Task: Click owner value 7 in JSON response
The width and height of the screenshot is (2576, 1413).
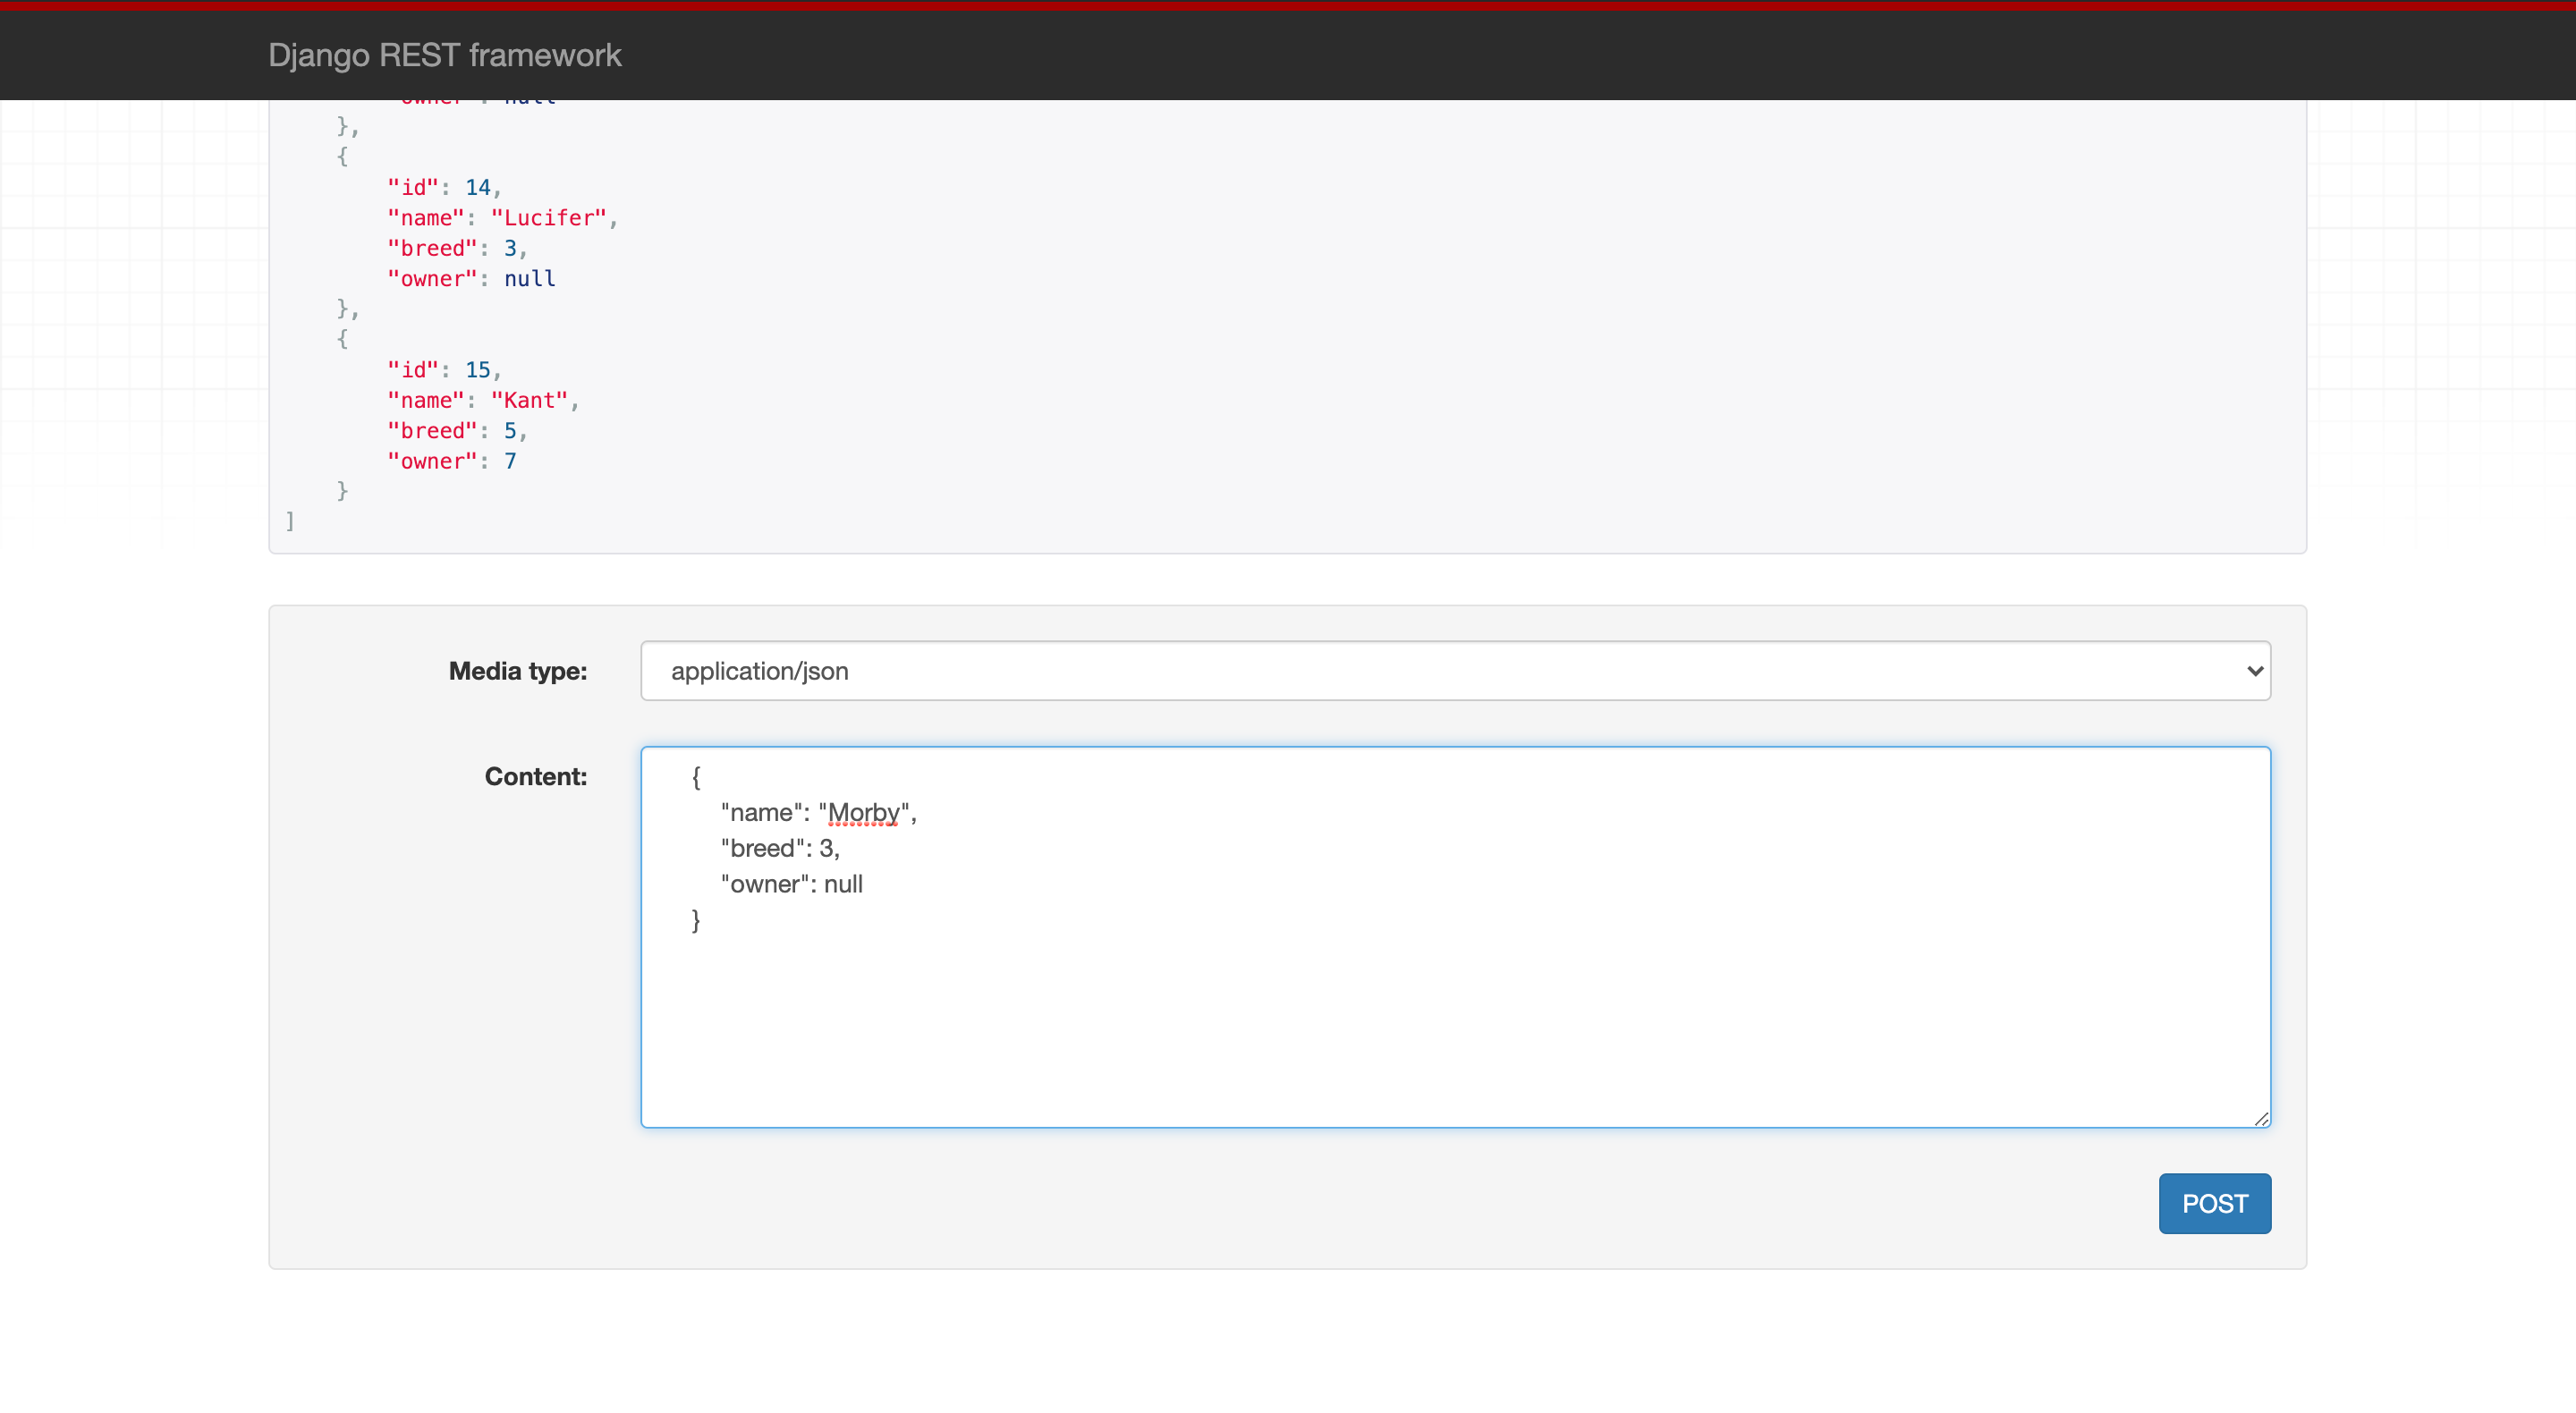Action: pos(510,461)
